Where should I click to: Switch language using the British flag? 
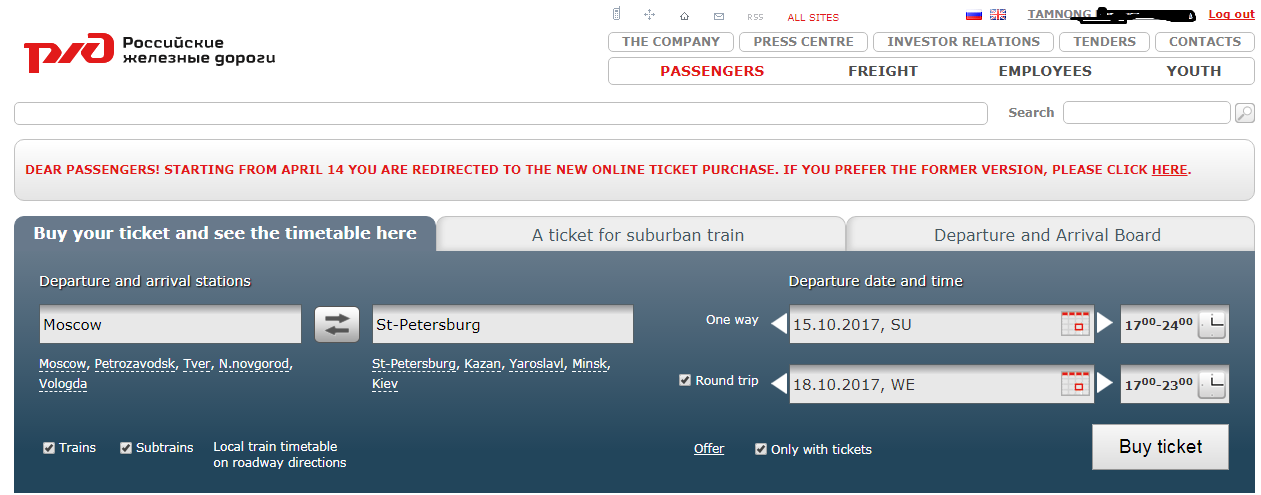pyautogui.click(x=998, y=15)
